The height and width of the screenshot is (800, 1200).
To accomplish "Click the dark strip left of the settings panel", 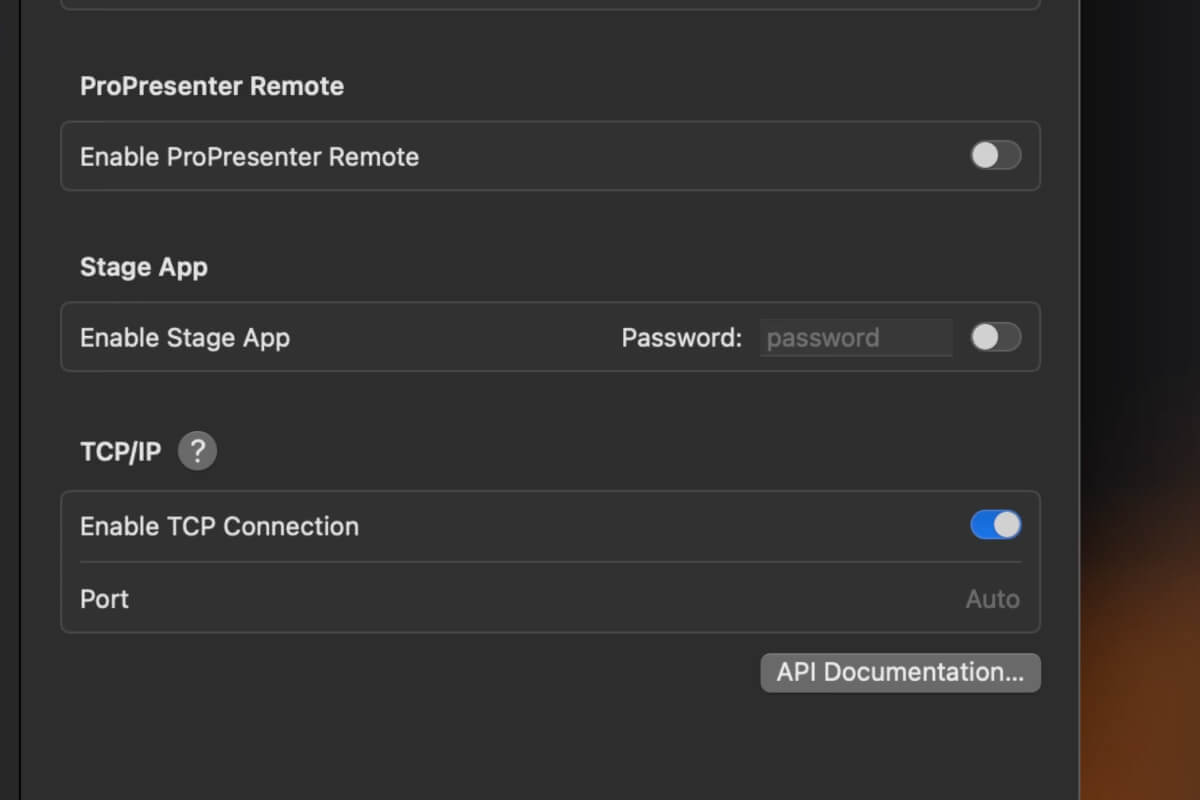I will [x=9, y=400].
